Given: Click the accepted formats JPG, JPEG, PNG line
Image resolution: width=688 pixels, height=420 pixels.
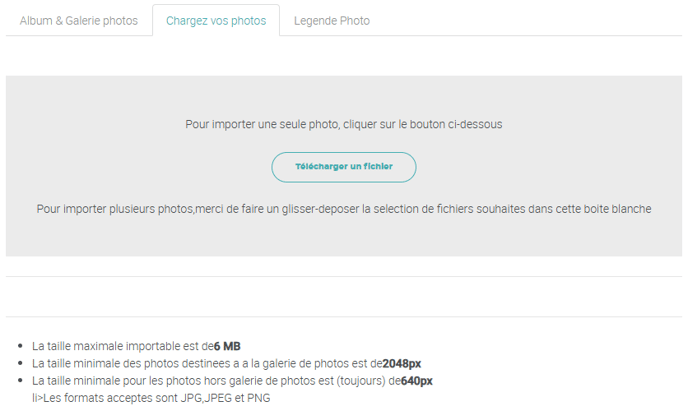Looking at the screenshot, I should coord(150,398).
